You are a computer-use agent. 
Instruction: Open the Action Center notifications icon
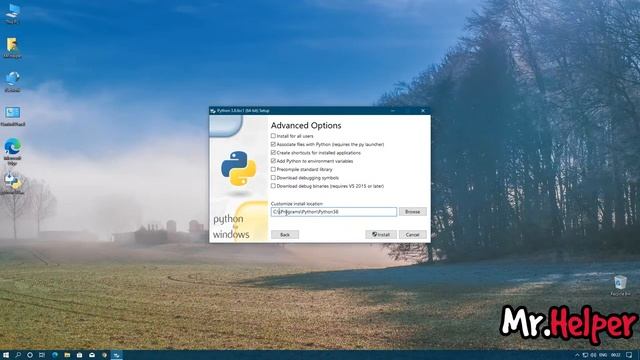[629, 355]
